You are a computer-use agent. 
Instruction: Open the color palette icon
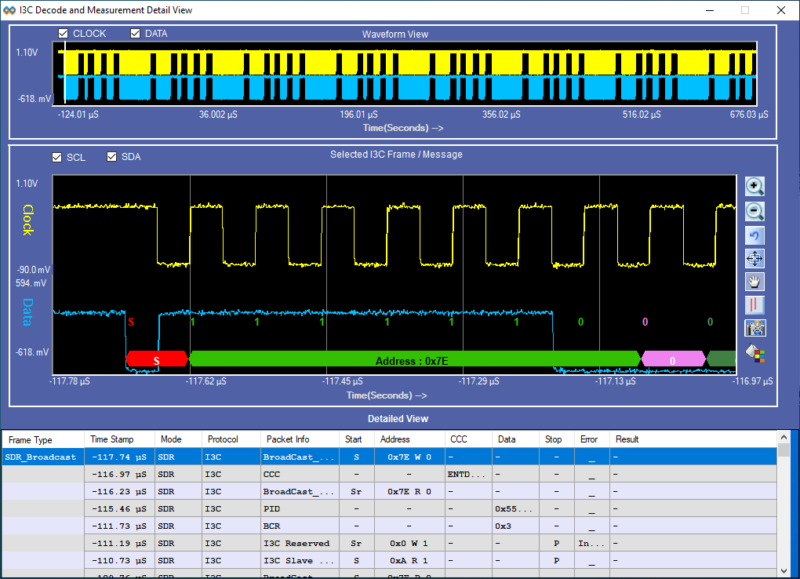754,350
